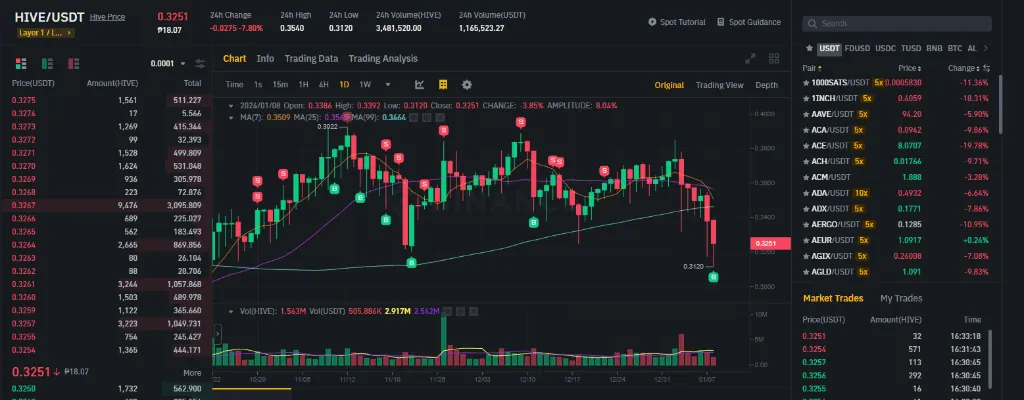Open favorites star tab in pair list

(809, 48)
